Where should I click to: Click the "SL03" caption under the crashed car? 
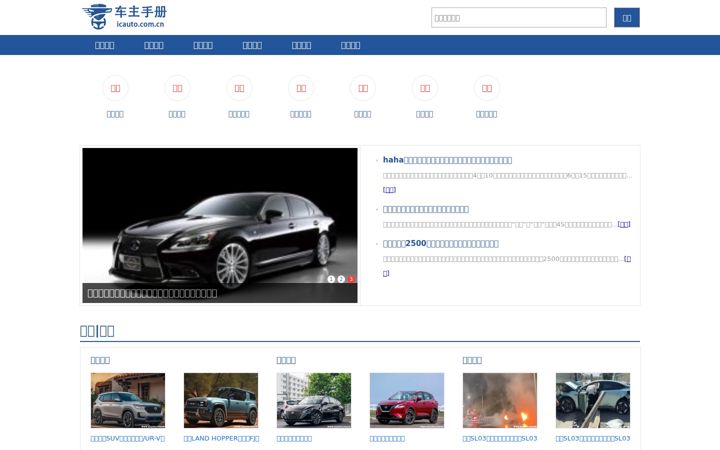coord(593,439)
